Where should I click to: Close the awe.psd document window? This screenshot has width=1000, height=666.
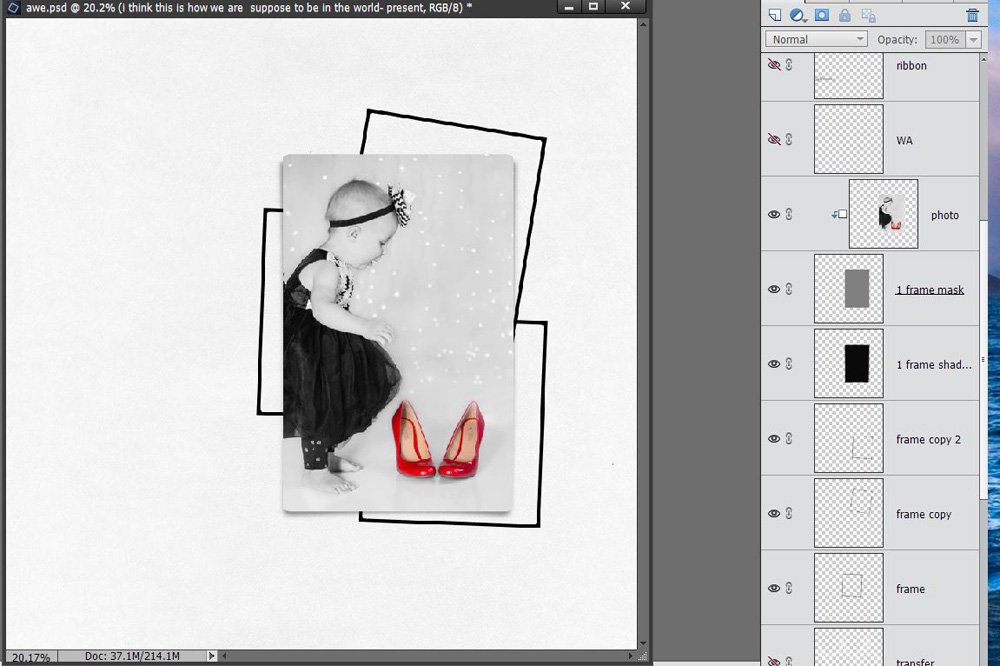625,6
